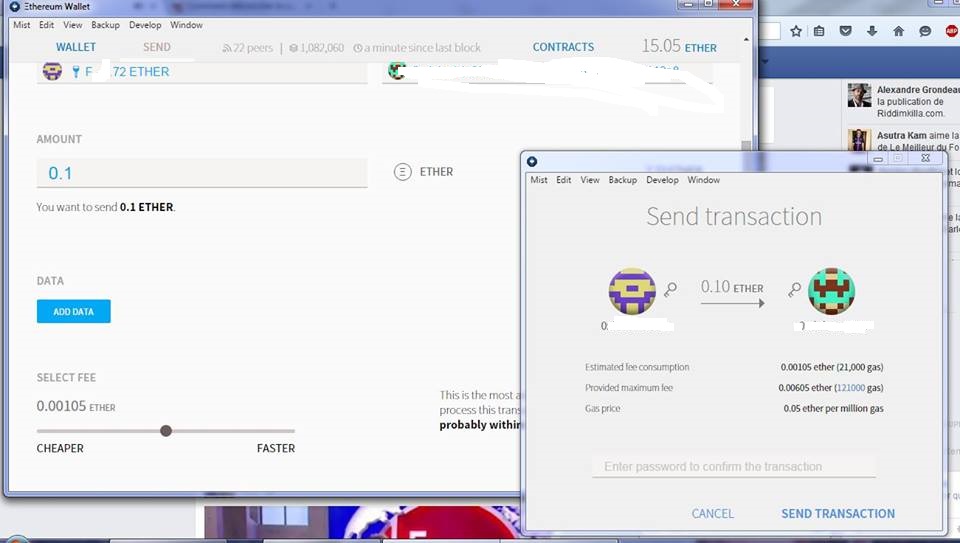Open View menu in main Ethereum Wallet window
The width and height of the screenshot is (960, 543).
(x=72, y=25)
